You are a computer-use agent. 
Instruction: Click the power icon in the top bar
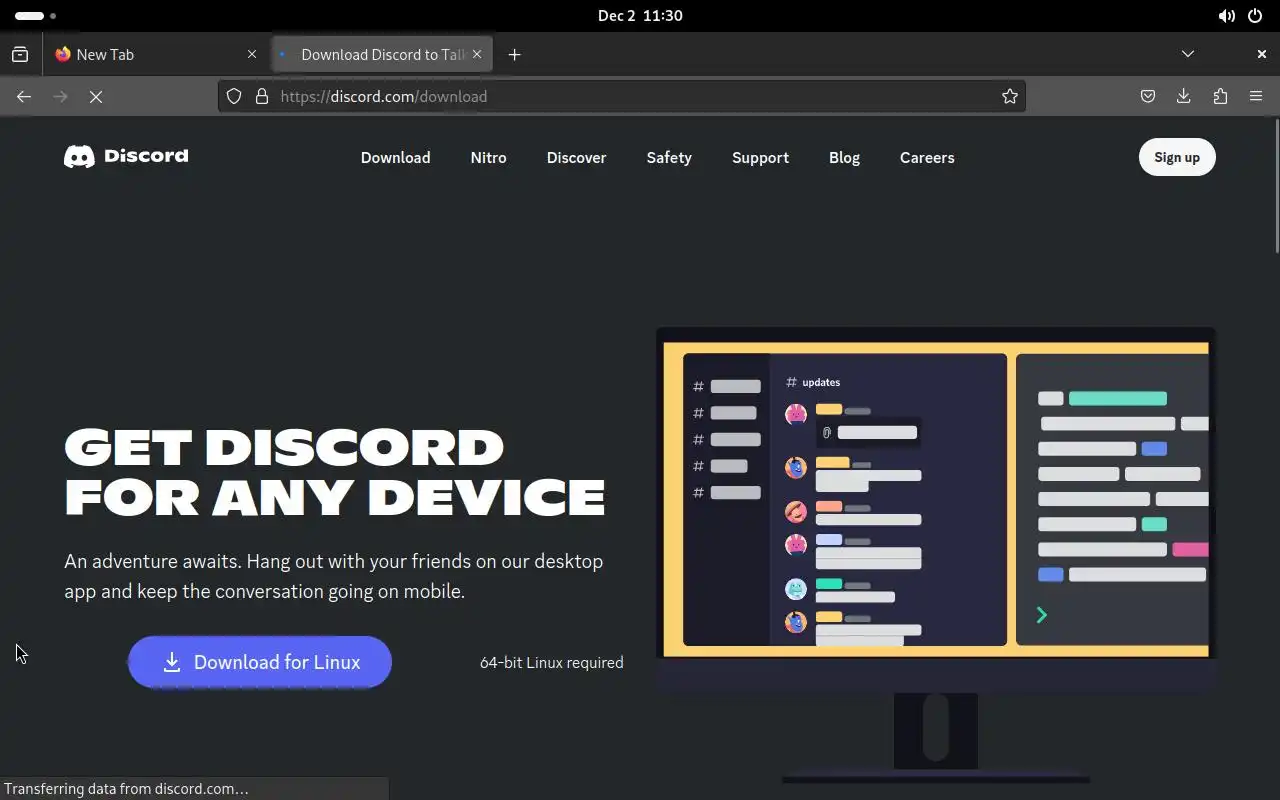click(1255, 16)
